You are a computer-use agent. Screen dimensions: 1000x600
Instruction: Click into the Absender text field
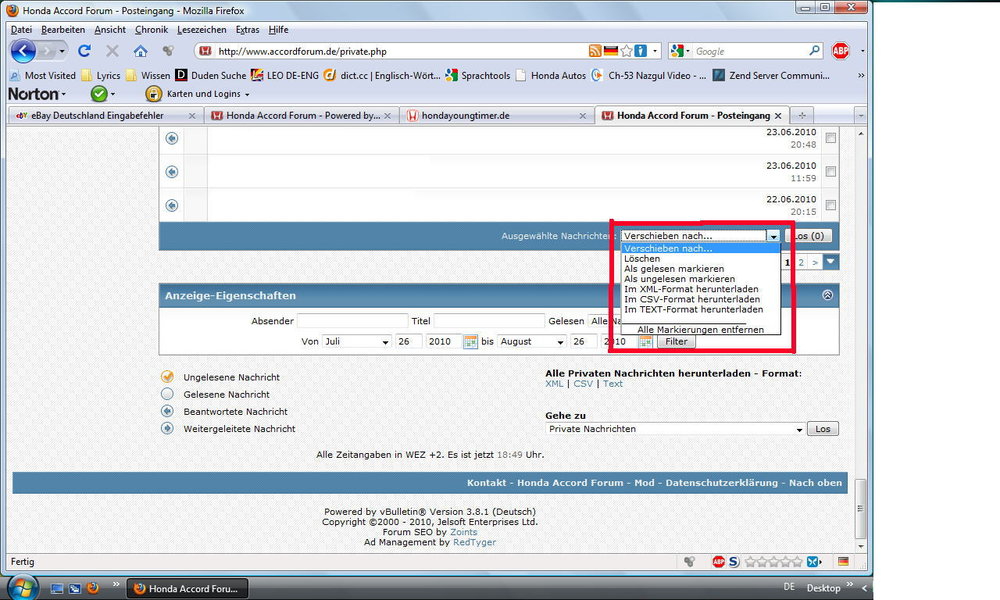click(x=353, y=321)
